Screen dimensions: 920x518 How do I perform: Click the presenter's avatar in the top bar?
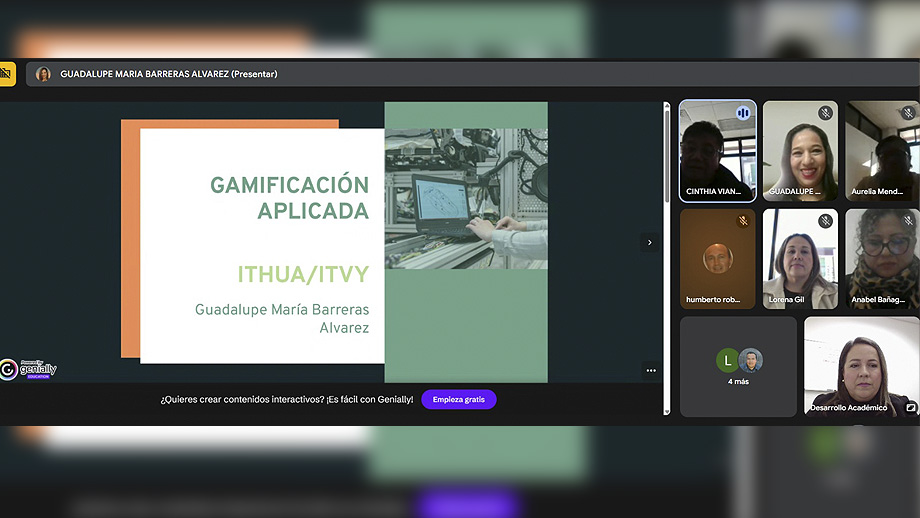(43, 74)
